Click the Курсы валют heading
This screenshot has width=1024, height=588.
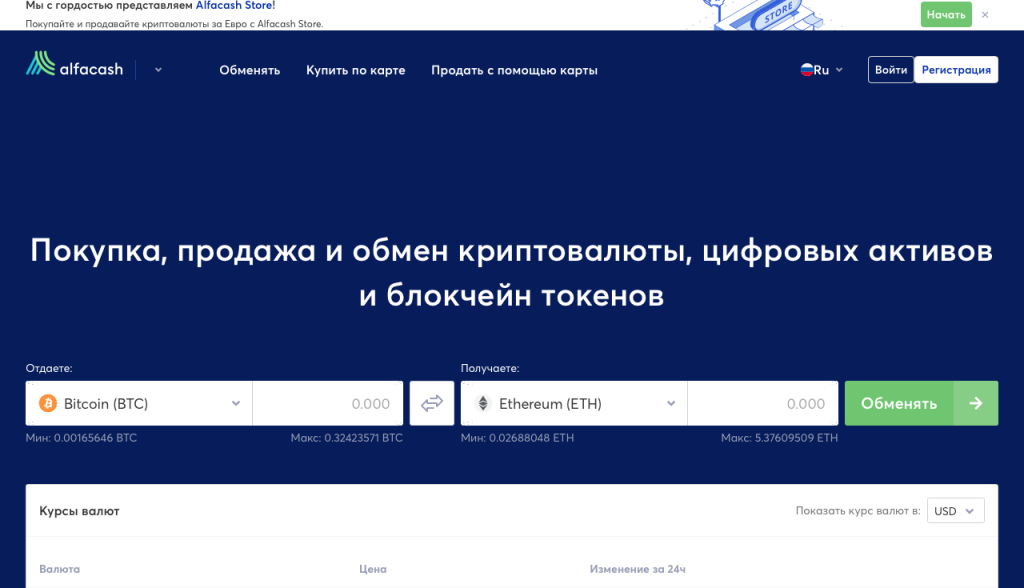coord(79,511)
